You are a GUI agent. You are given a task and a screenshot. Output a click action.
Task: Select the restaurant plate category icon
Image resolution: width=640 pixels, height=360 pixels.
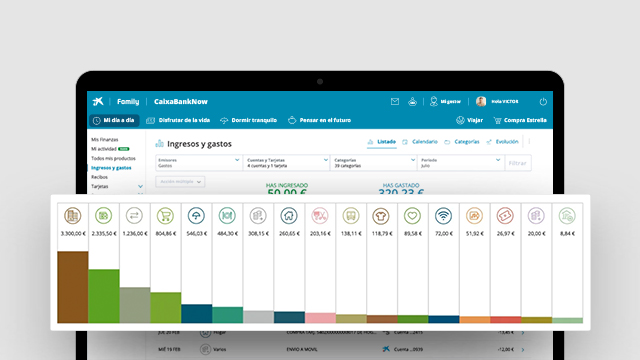[x=227, y=216]
